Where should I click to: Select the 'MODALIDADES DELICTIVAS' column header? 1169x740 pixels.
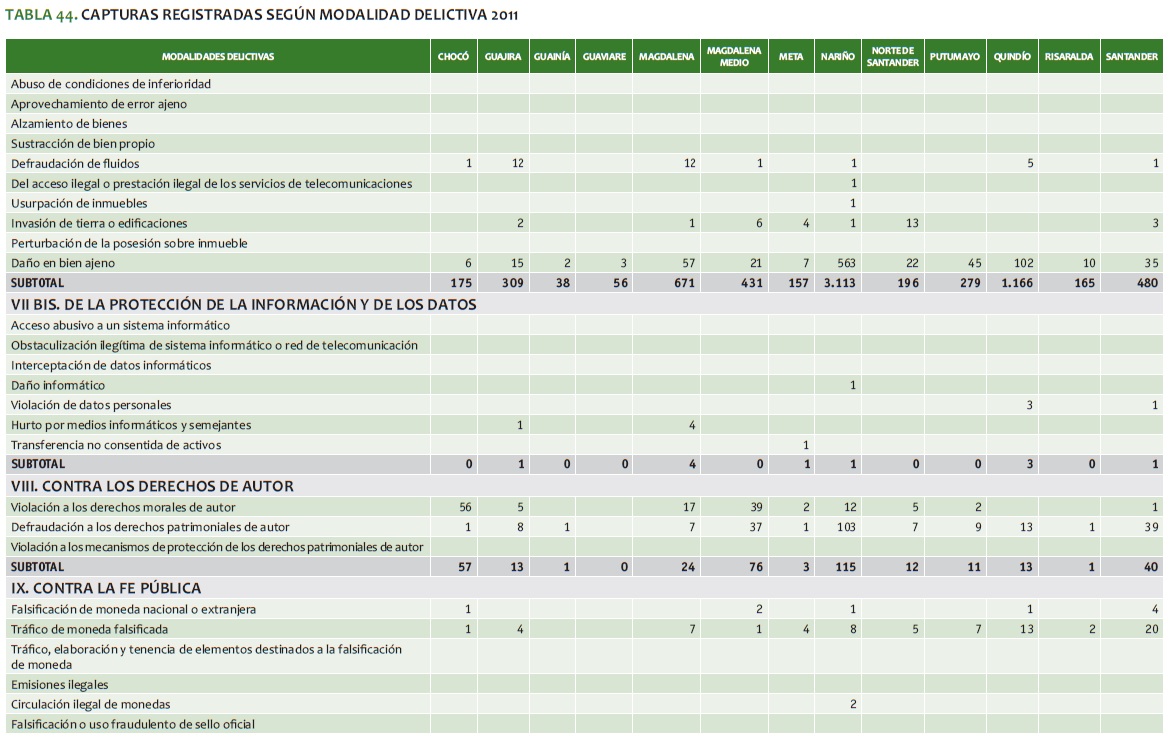click(x=218, y=57)
